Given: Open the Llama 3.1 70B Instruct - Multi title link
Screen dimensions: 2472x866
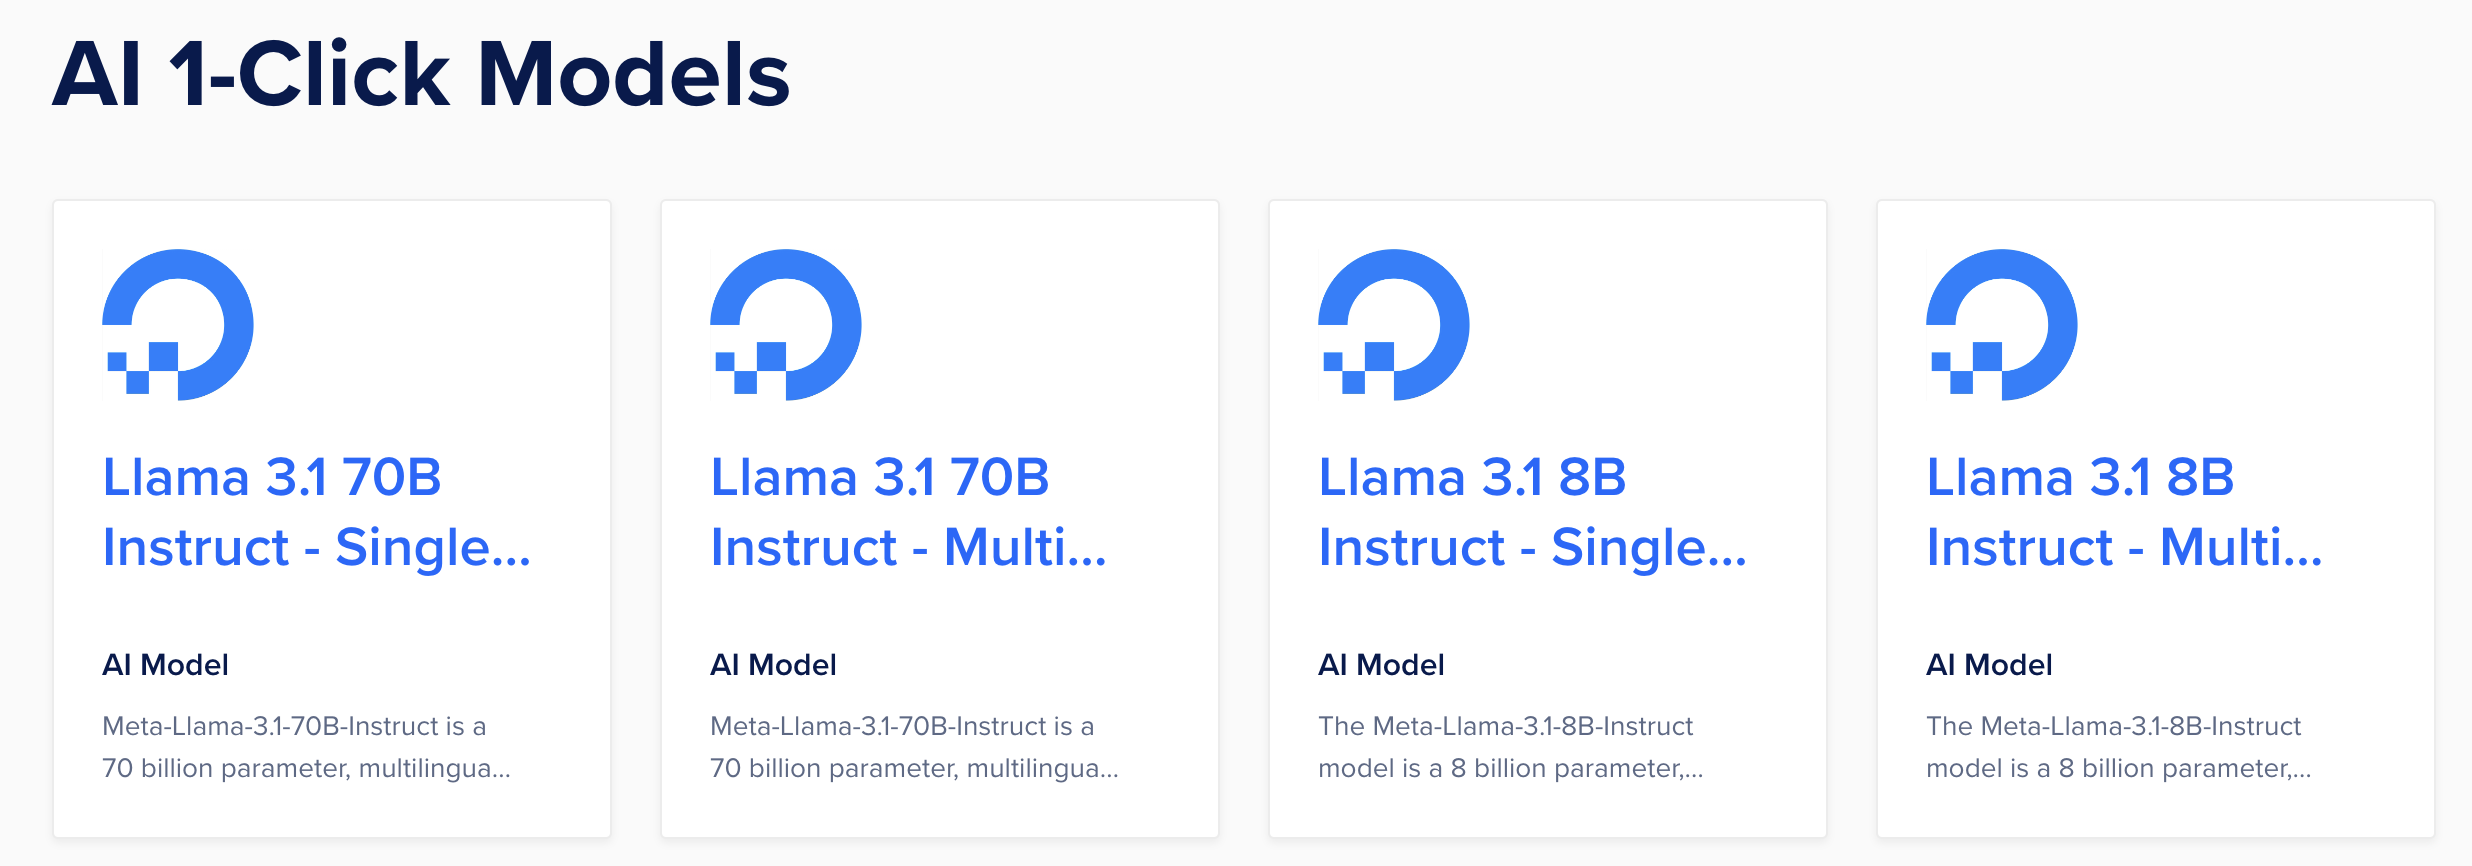Looking at the screenshot, I should (908, 512).
